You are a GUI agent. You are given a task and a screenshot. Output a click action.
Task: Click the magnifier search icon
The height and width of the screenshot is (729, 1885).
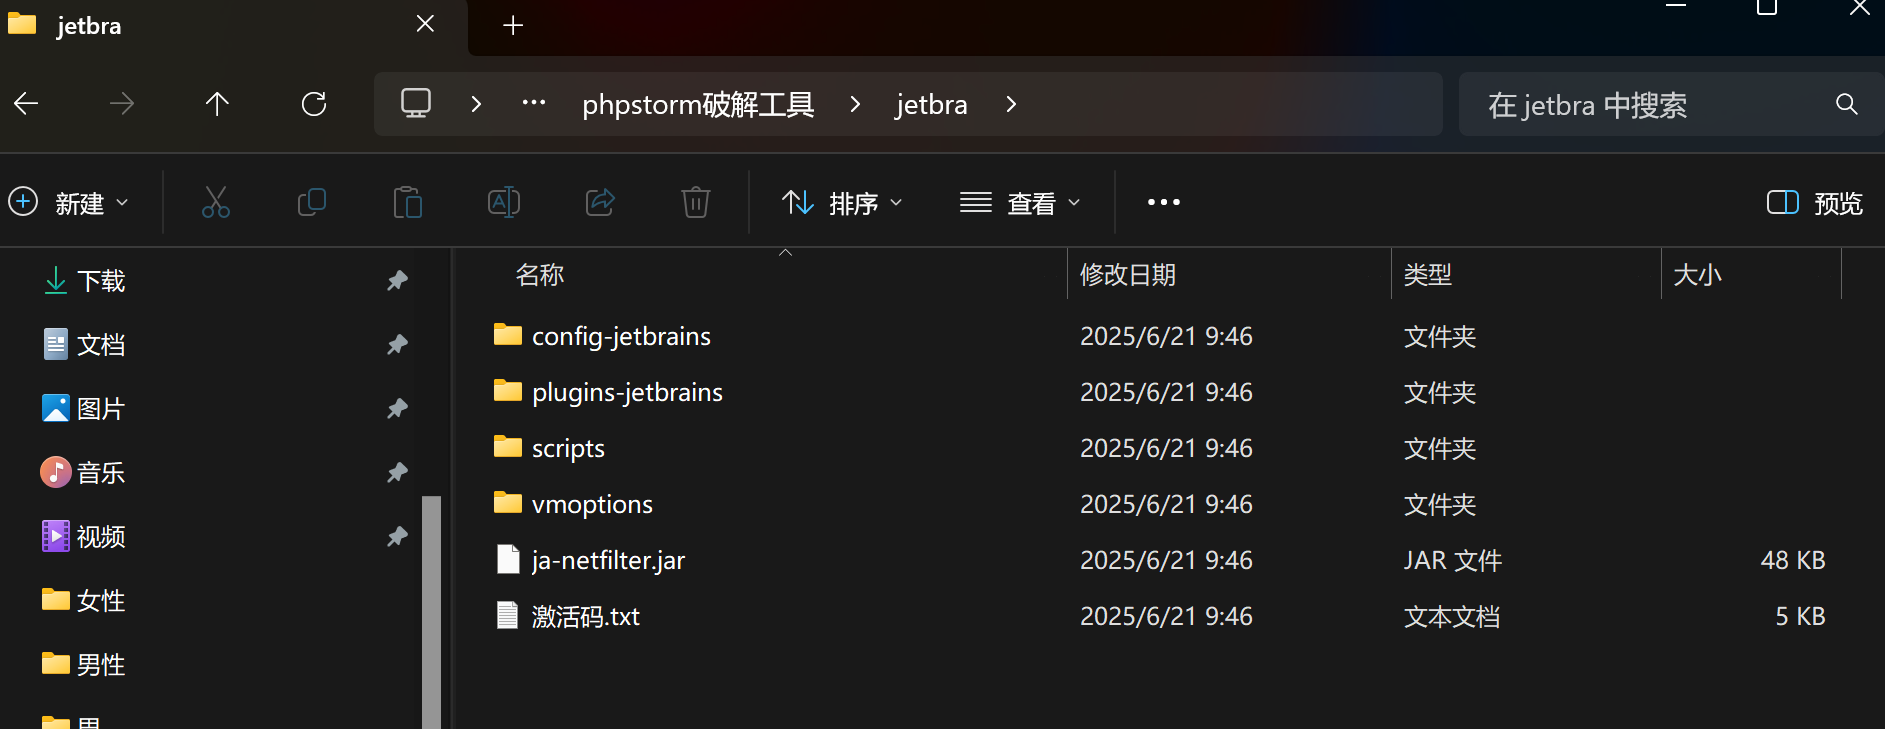pos(1847,104)
